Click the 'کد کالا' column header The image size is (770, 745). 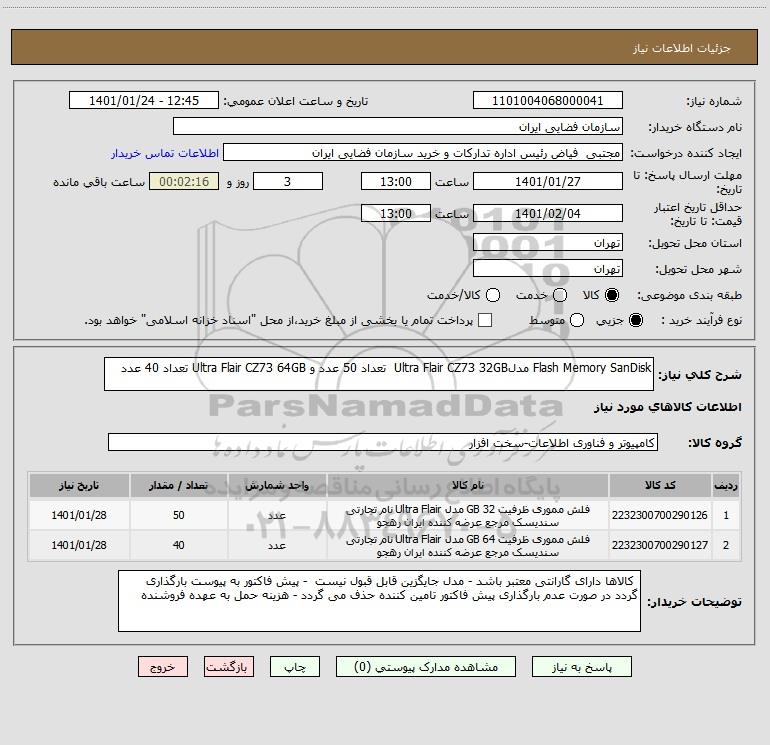[x=660, y=485]
